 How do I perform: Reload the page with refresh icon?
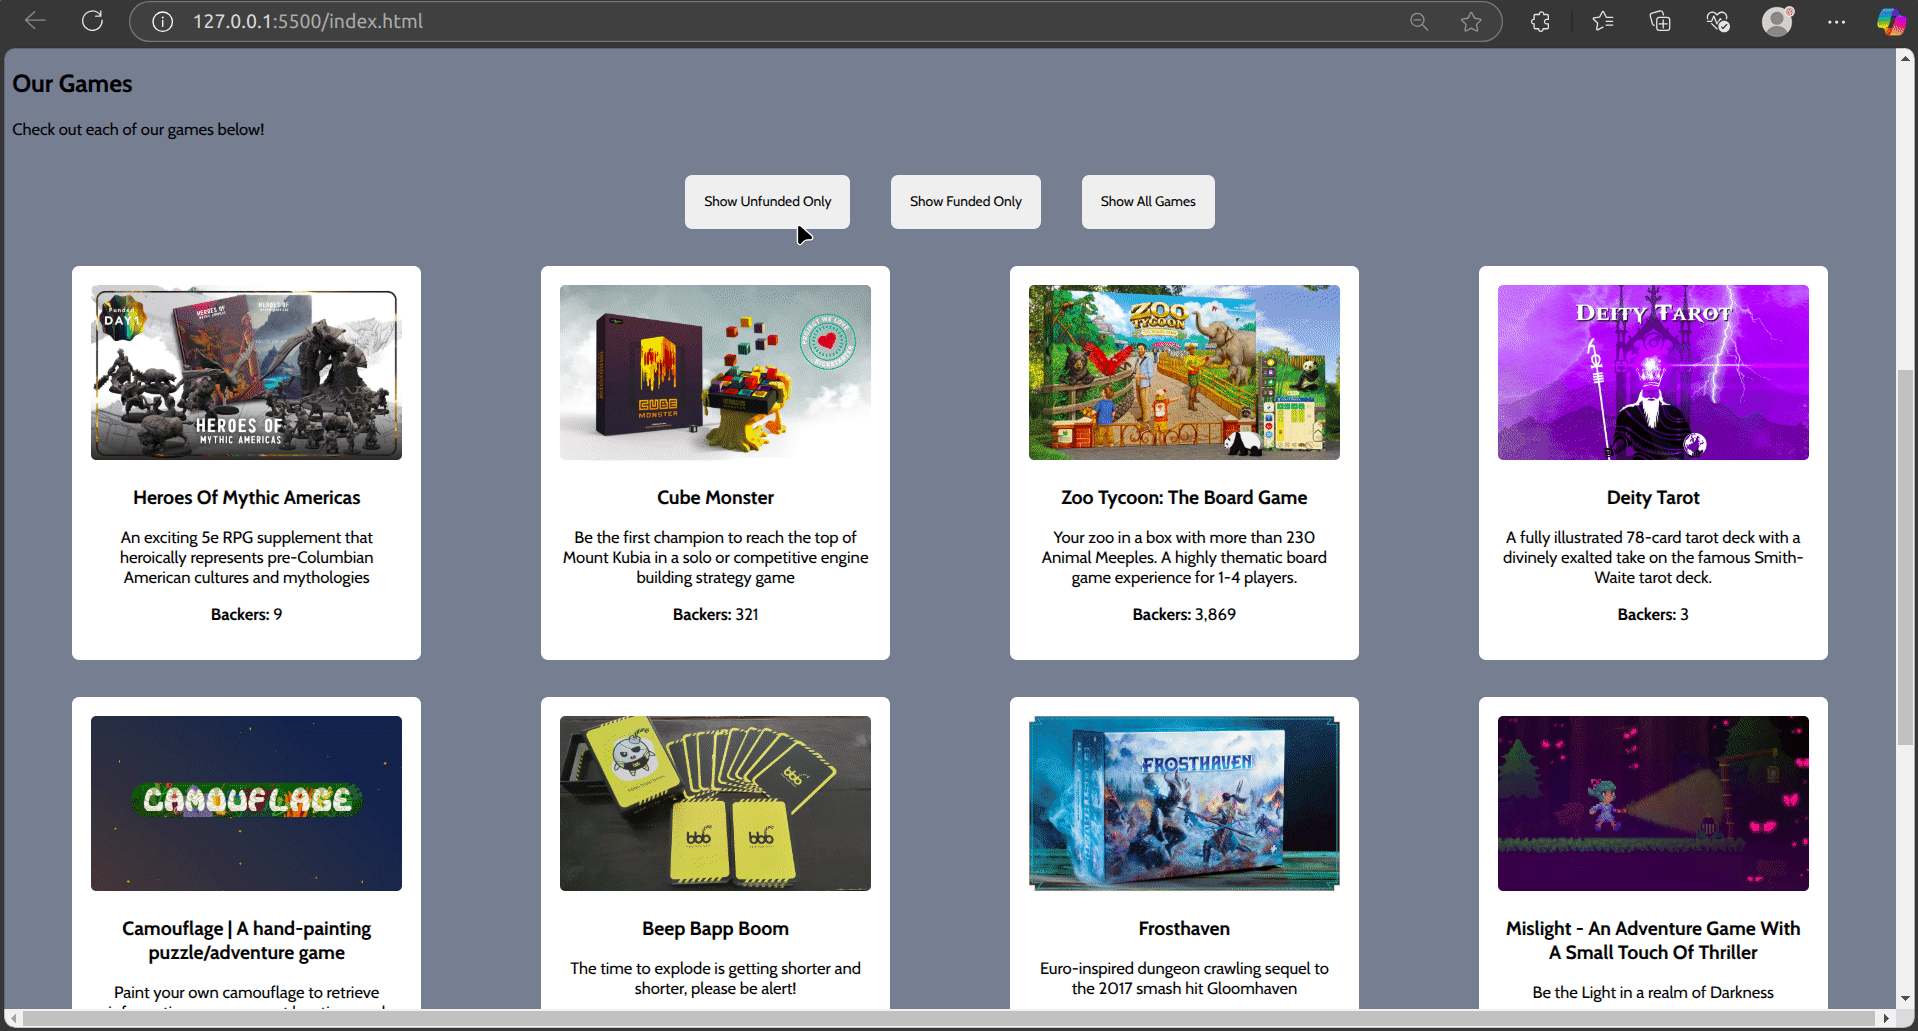(92, 21)
